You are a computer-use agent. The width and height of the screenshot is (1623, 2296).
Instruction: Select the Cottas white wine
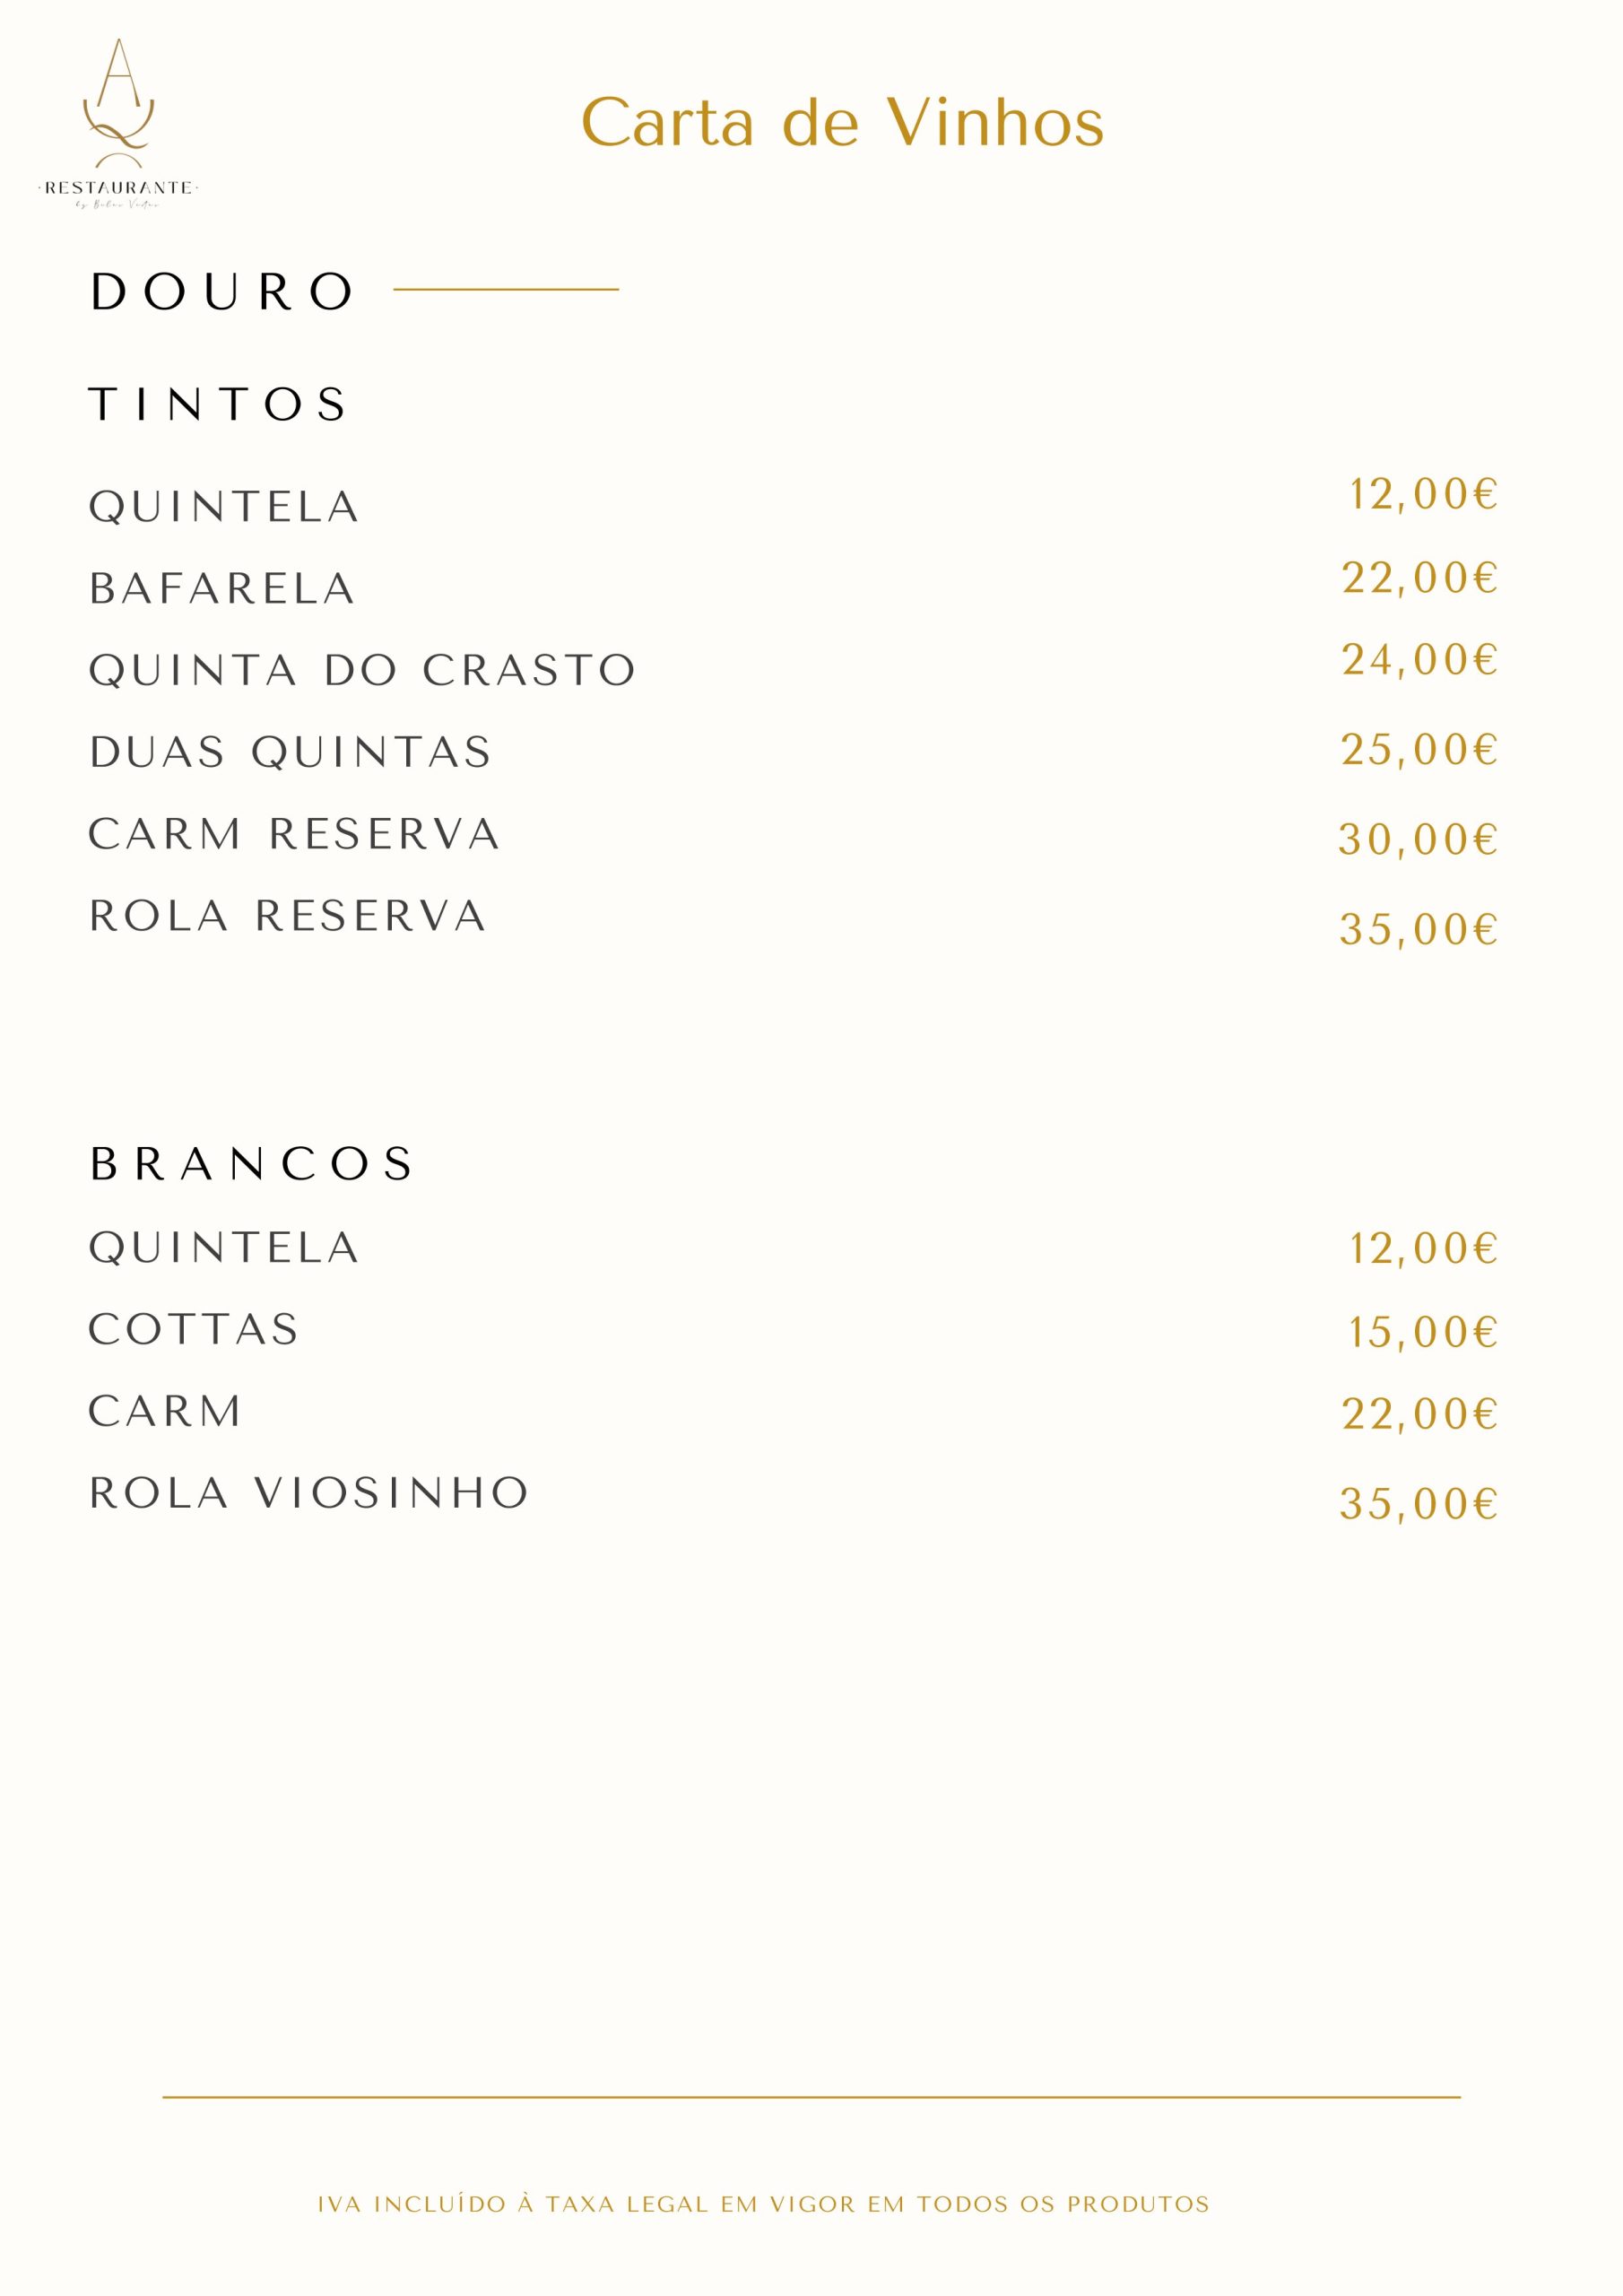(194, 1329)
